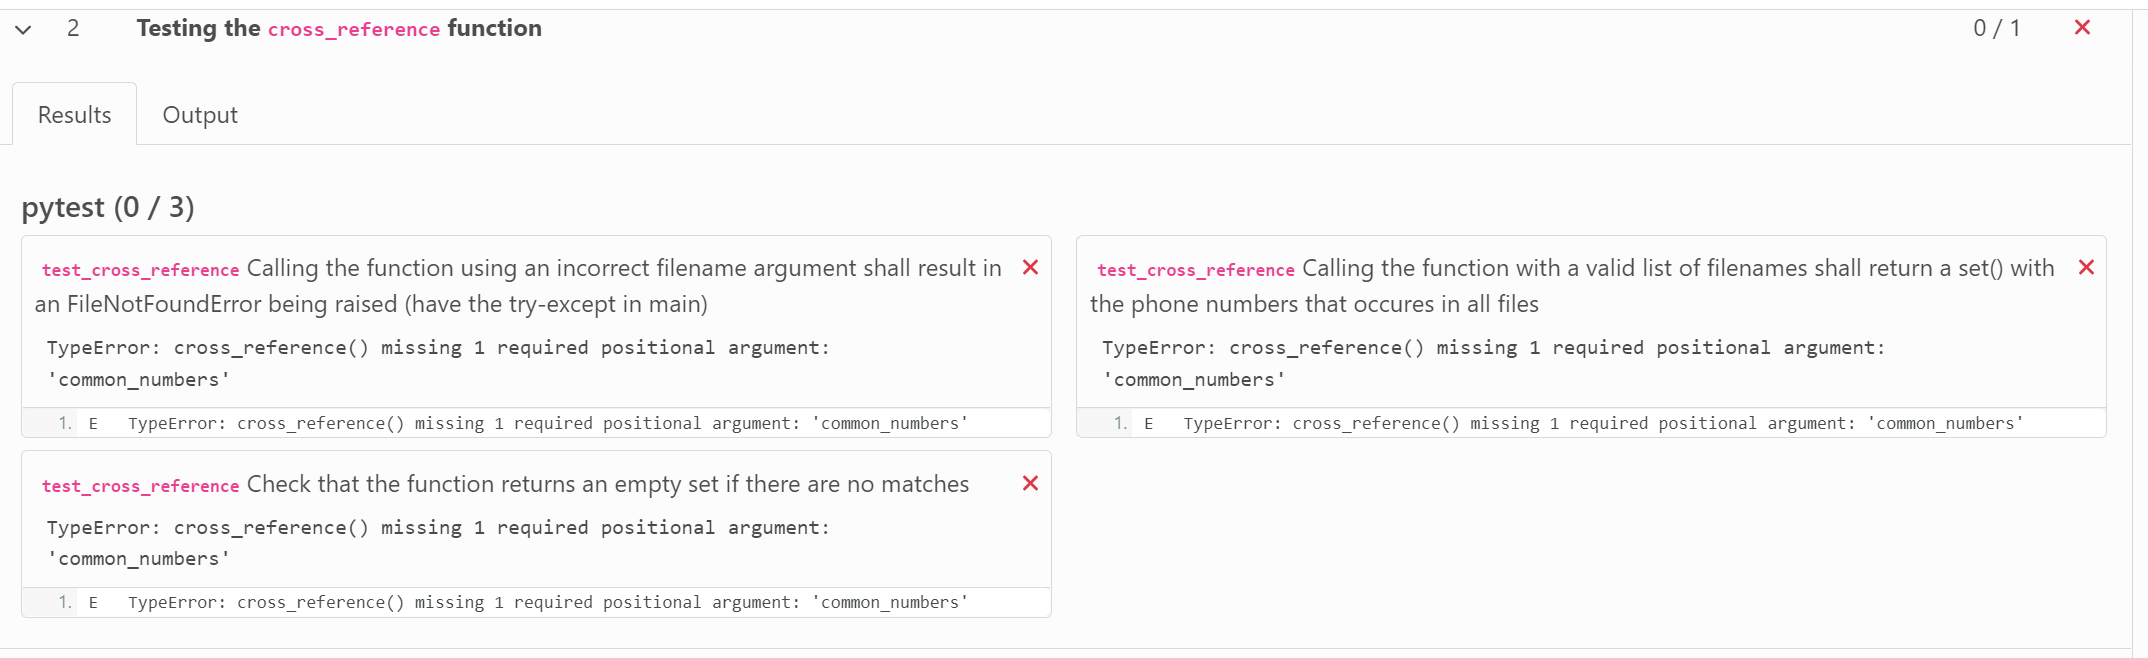Click test_cross_reference label in the valid filenames card

1196,270
